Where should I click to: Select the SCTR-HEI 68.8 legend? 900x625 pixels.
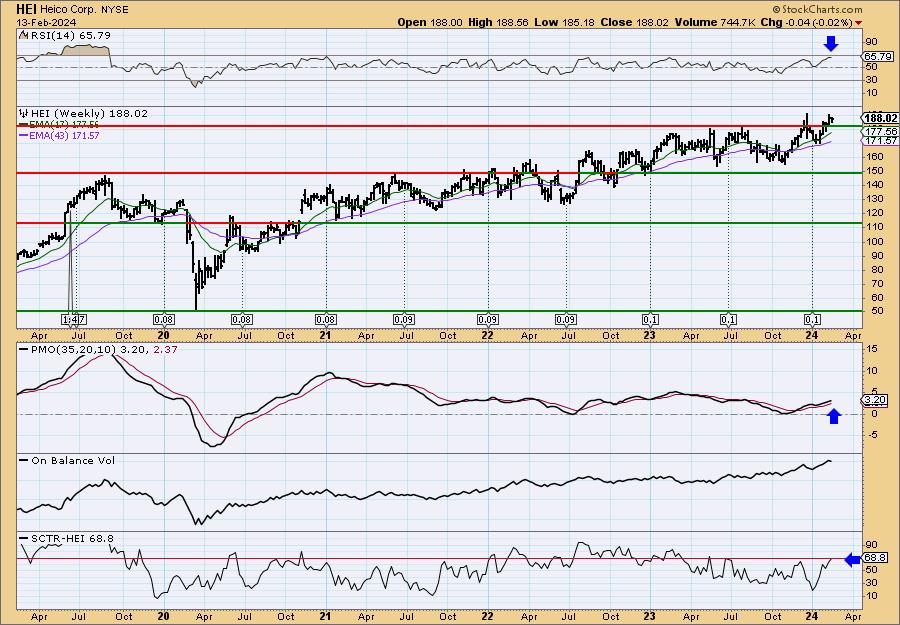(67, 538)
